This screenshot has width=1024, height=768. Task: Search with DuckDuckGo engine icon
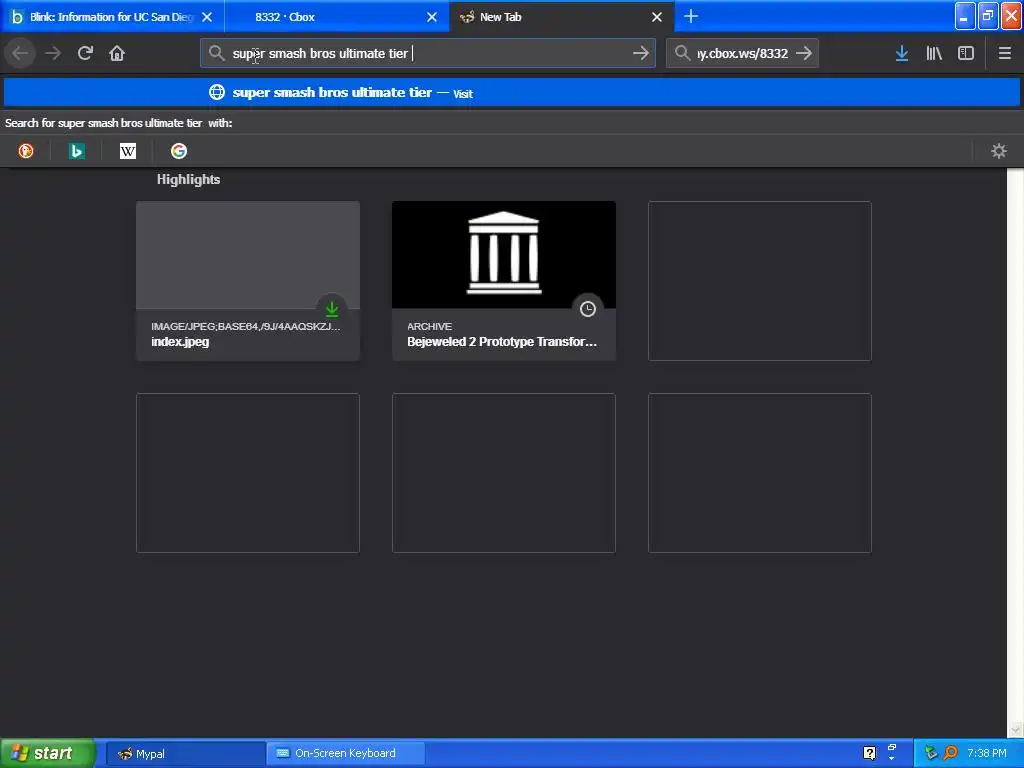click(26, 151)
